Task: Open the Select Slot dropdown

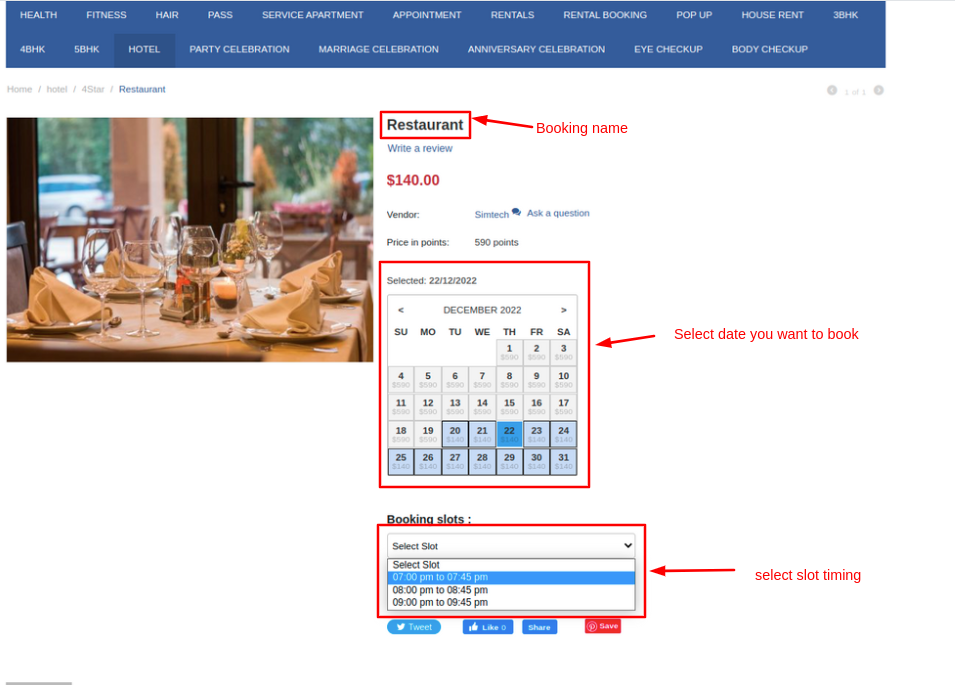Action: pos(511,546)
